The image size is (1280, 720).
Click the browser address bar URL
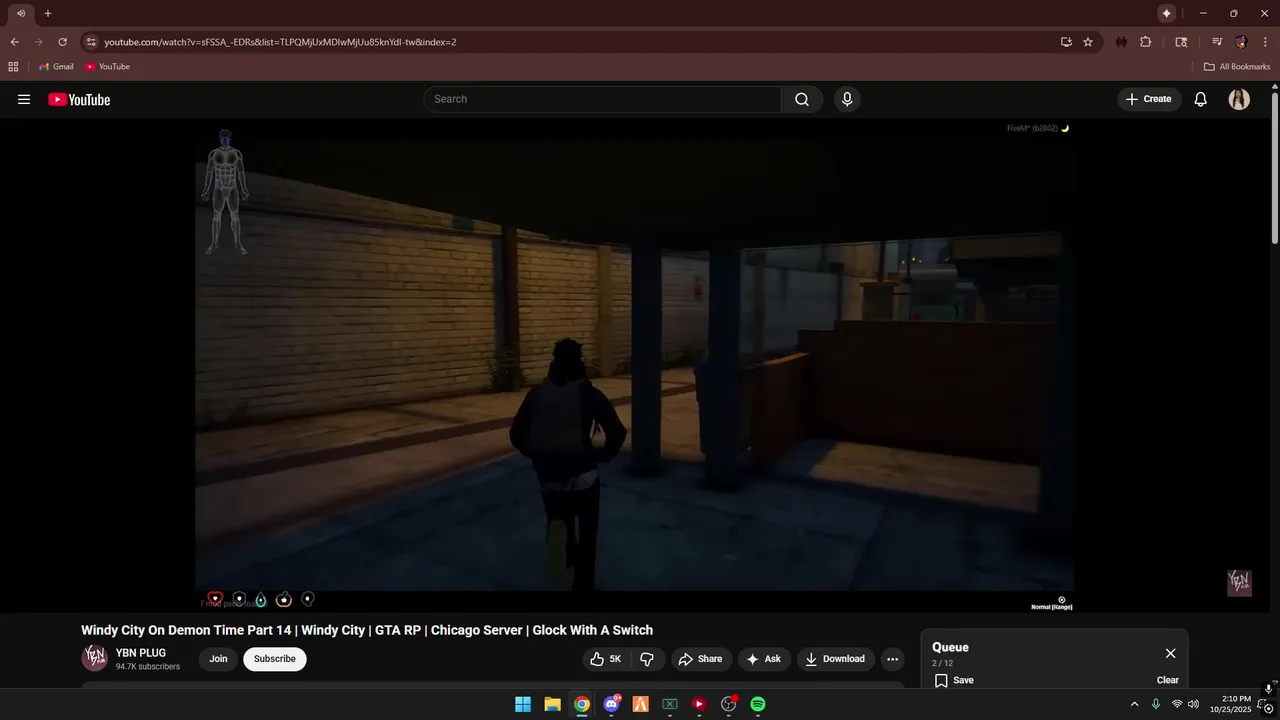(x=281, y=42)
